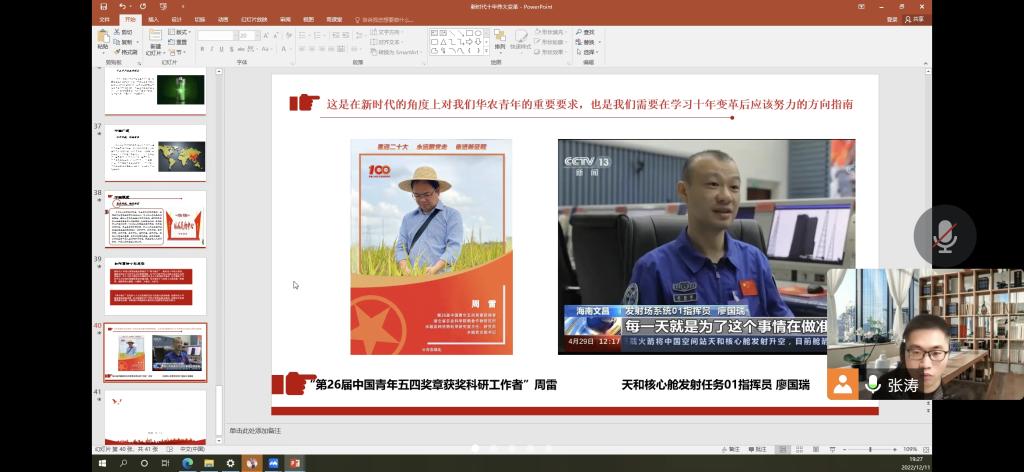Toggle italic formatting in the font group
Screen dimensions: 1024x472
pyautogui.click(x=210, y=49)
